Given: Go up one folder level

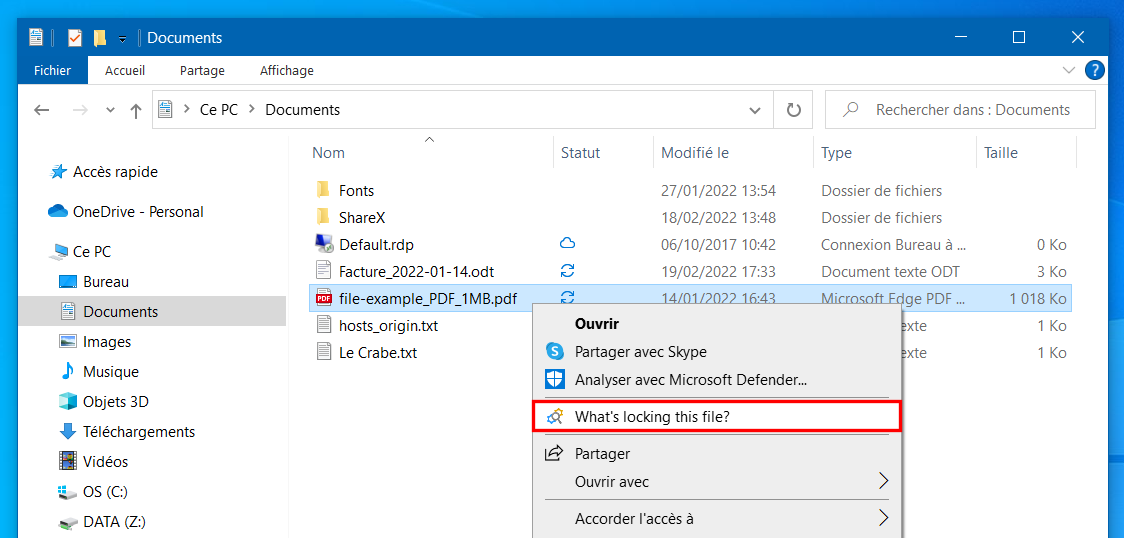Looking at the screenshot, I should [135, 110].
